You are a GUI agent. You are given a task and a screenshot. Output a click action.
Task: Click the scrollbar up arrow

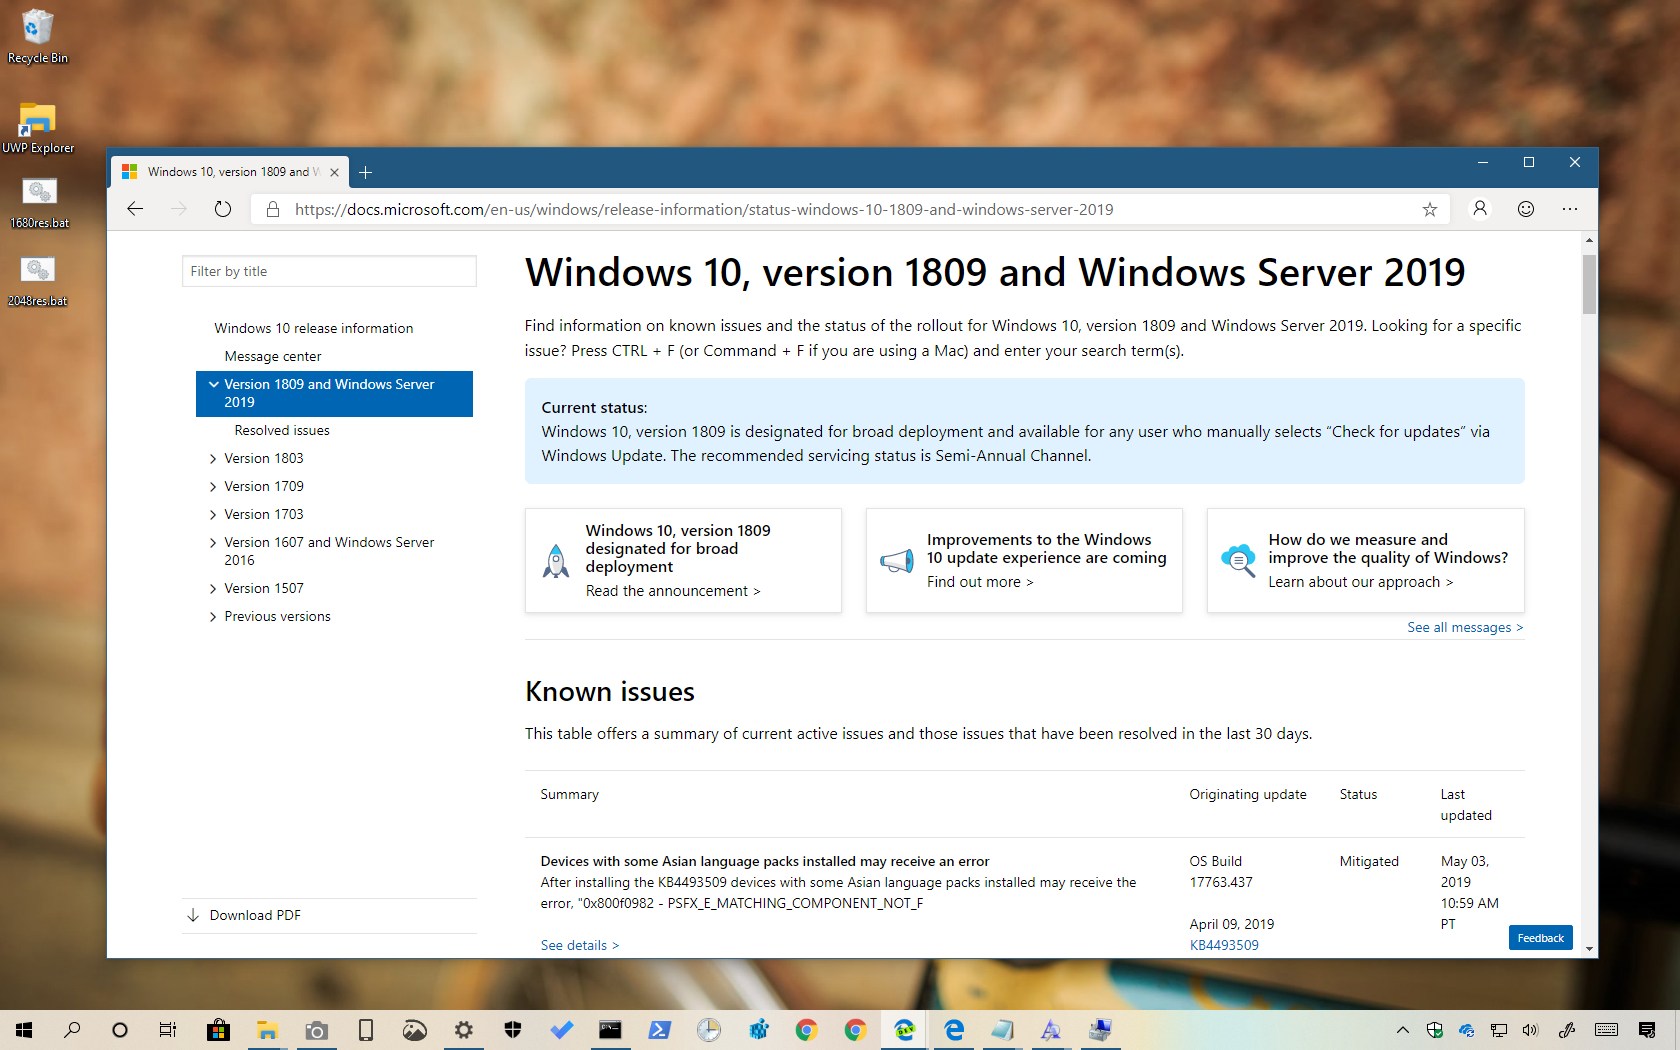1589,240
